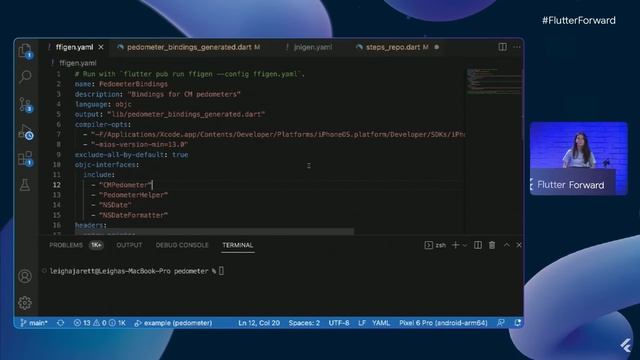Click the ffigen.yaml breadcrumb
This screenshot has width=640, height=360.
78,63
